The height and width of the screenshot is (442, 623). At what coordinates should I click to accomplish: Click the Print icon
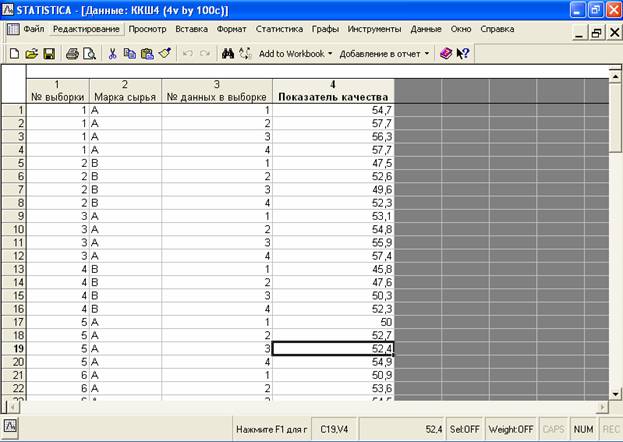pyautogui.click(x=72, y=54)
